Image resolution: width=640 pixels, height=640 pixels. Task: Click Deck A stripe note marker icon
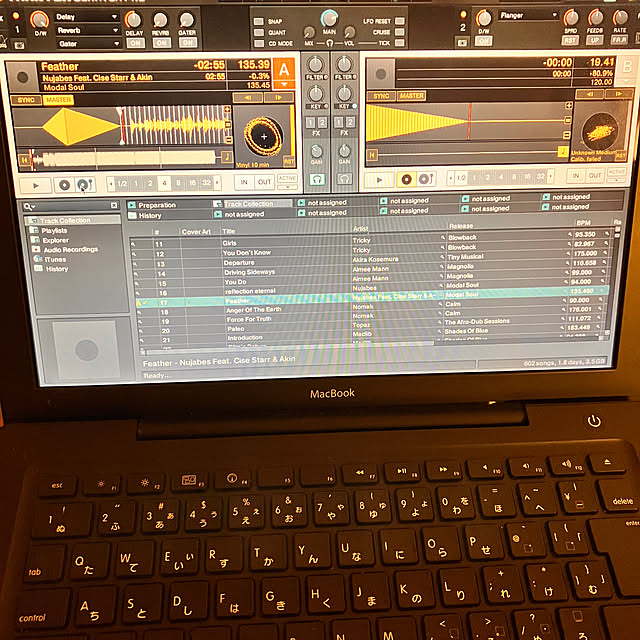[x=227, y=157]
